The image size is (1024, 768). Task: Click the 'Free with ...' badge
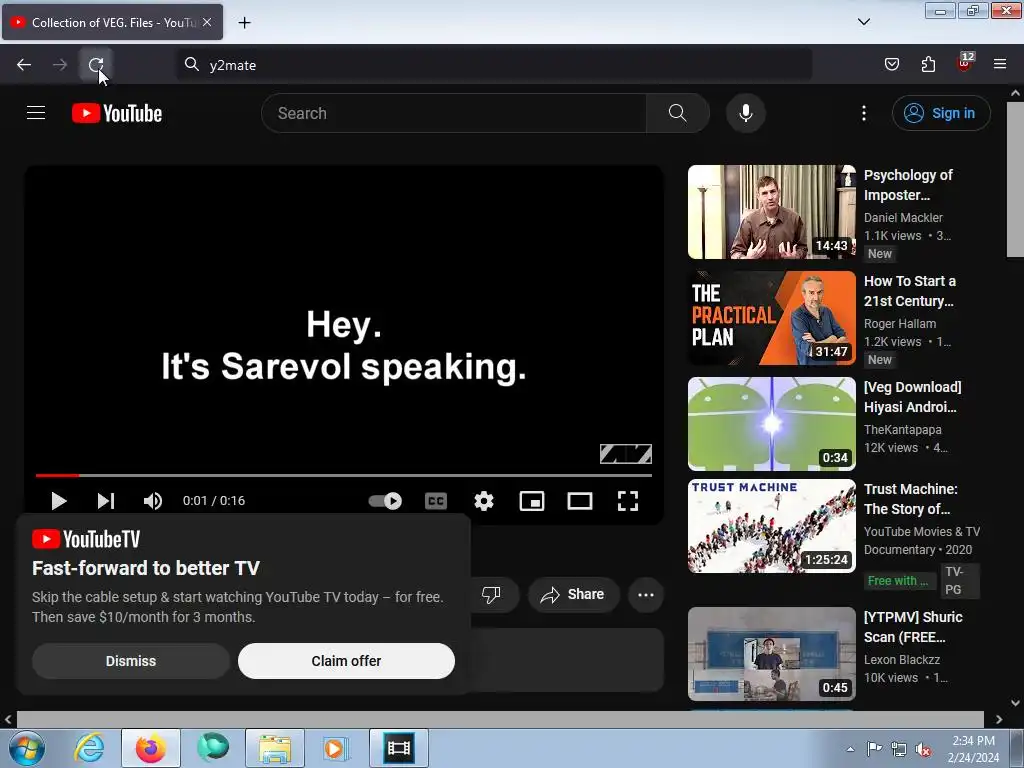click(899, 581)
